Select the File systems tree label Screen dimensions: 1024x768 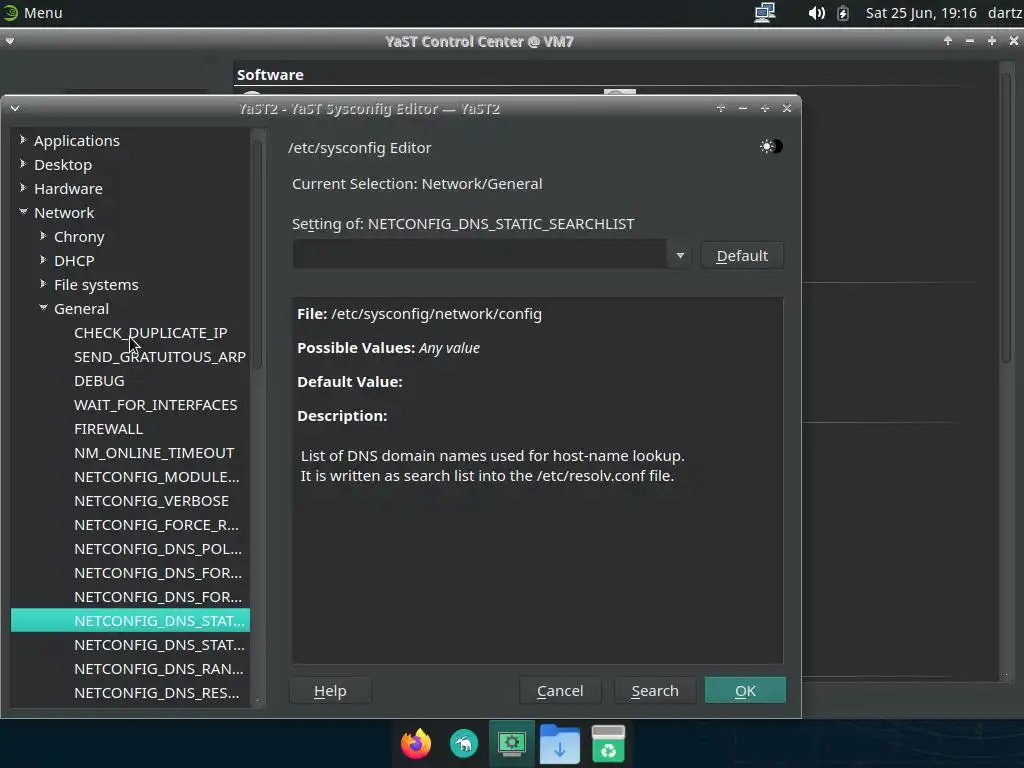coord(96,285)
